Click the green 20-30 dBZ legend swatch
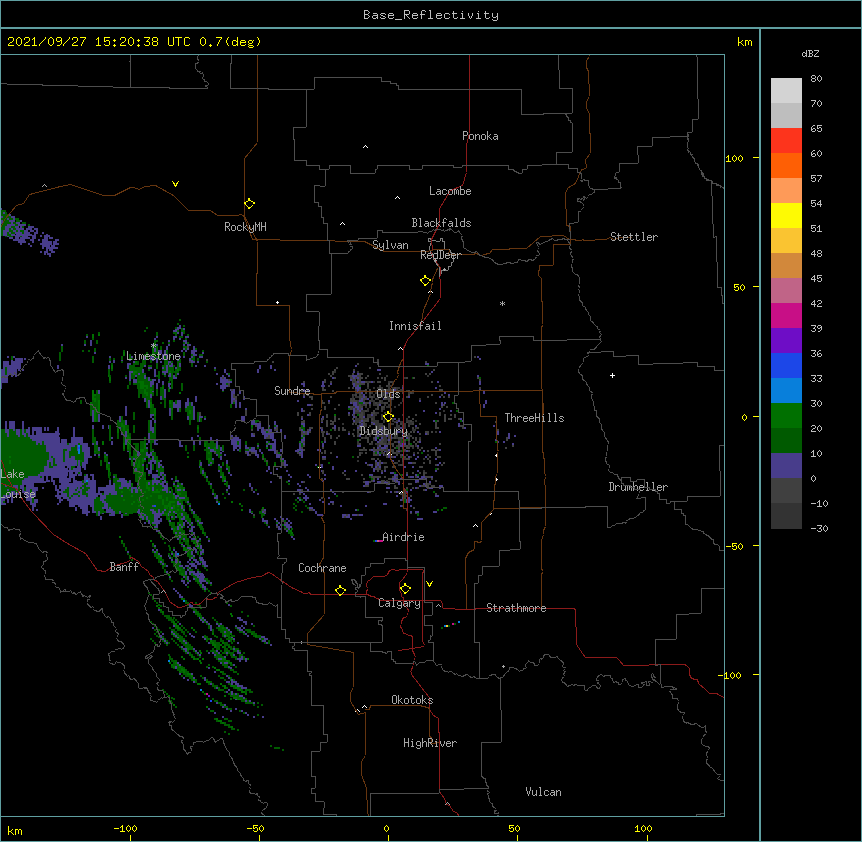The height and width of the screenshot is (842, 862). [786, 416]
